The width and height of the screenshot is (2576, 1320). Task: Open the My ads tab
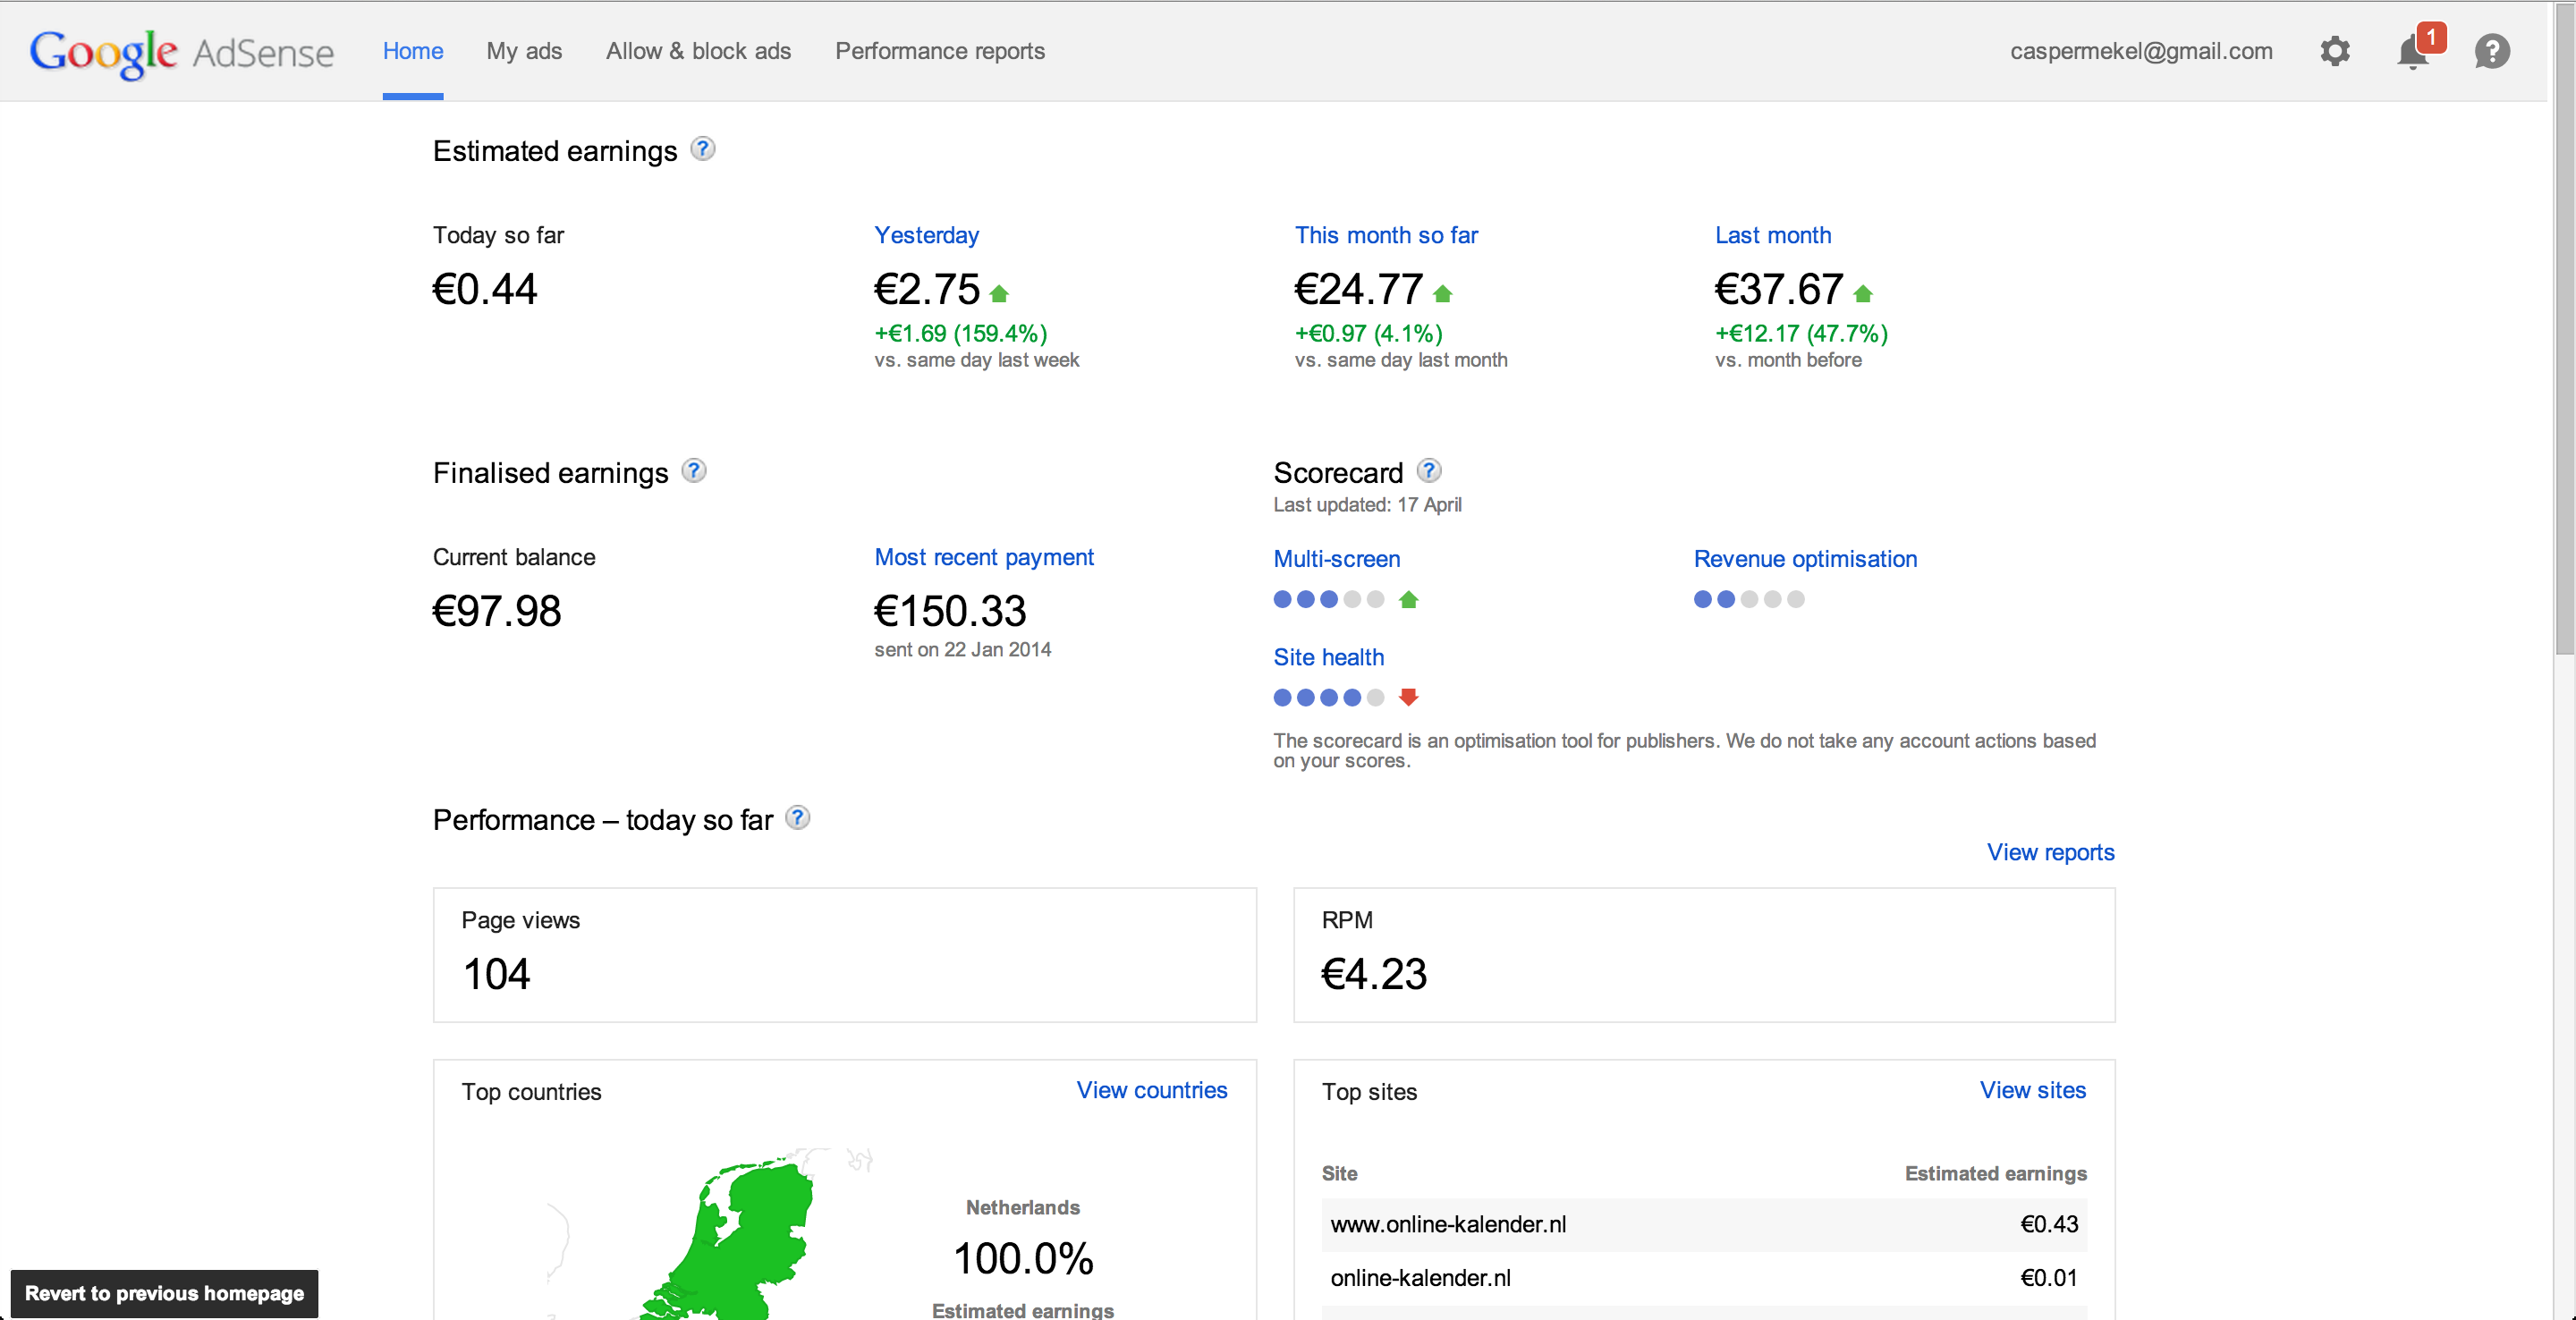pyautogui.click(x=524, y=51)
